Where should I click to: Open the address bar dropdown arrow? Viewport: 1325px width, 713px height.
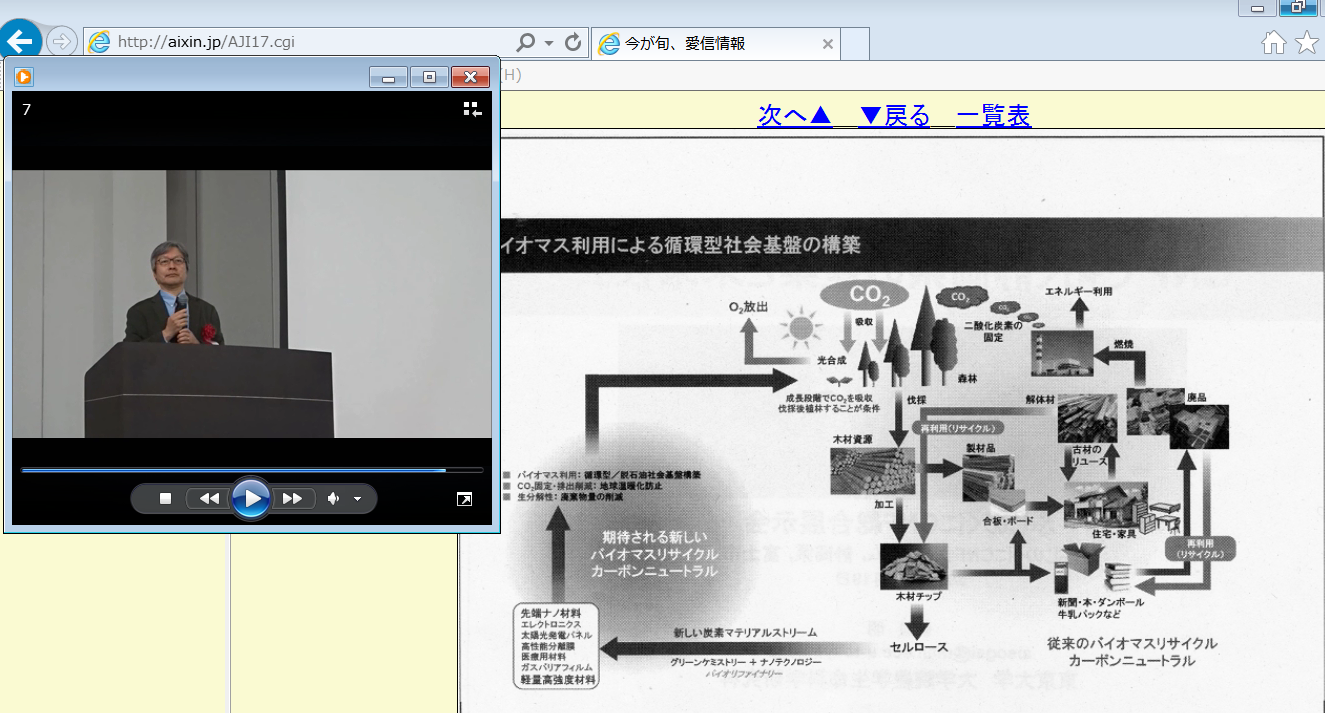click(549, 43)
